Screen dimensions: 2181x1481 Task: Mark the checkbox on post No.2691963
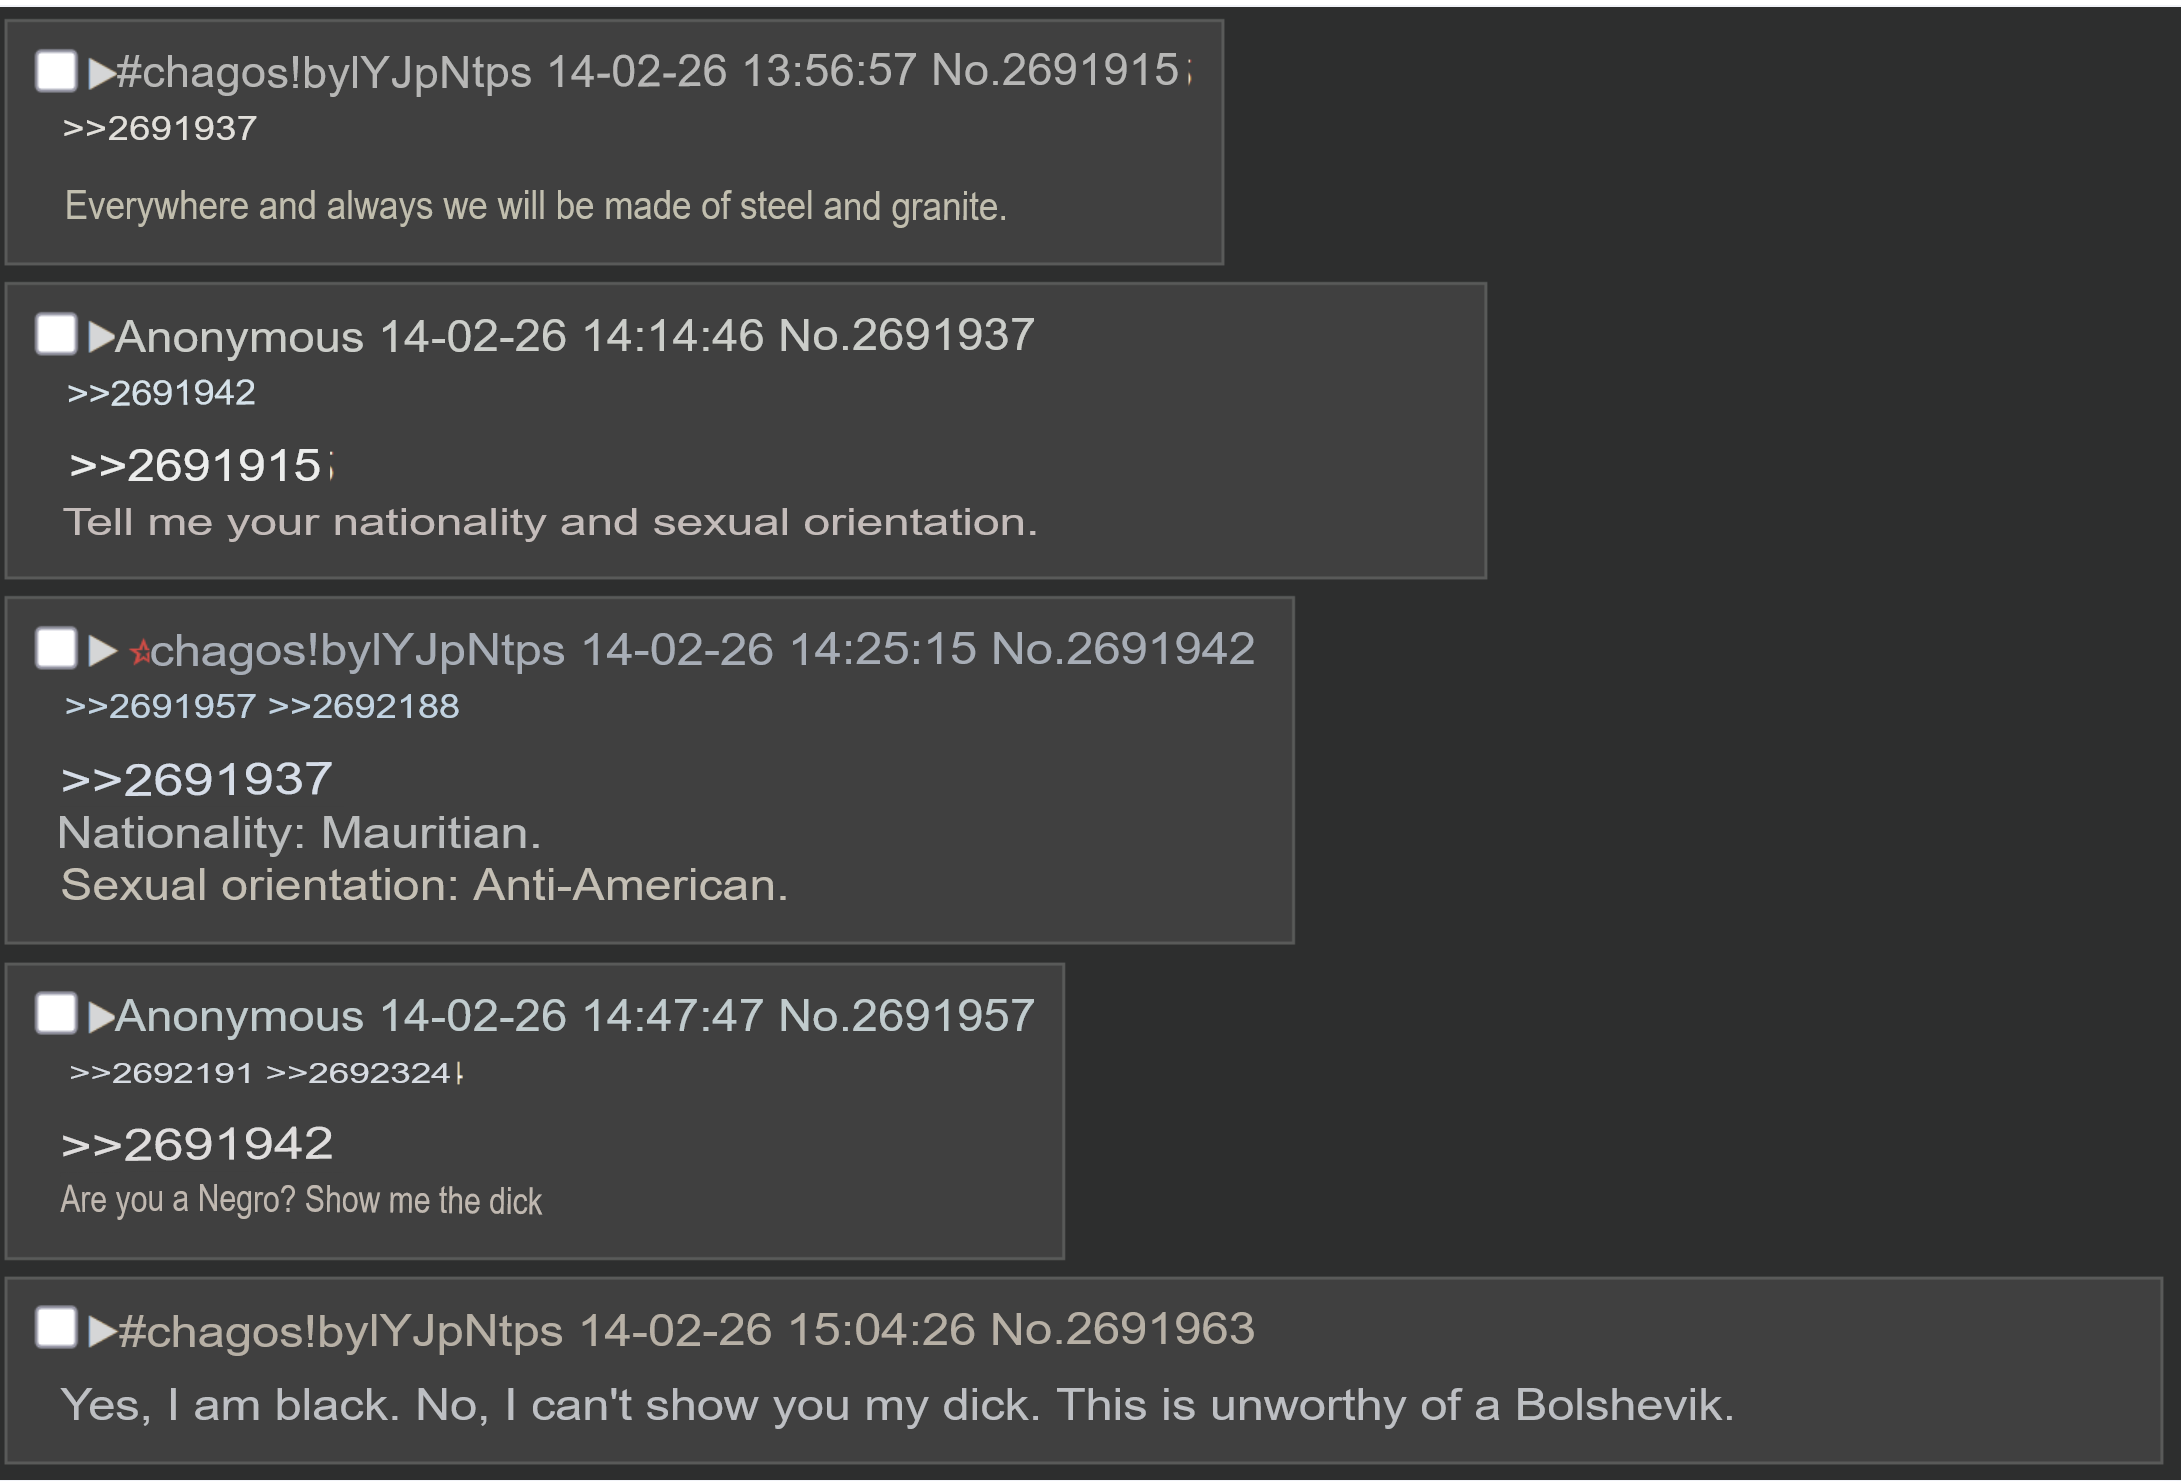click(x=56, y=1328)
